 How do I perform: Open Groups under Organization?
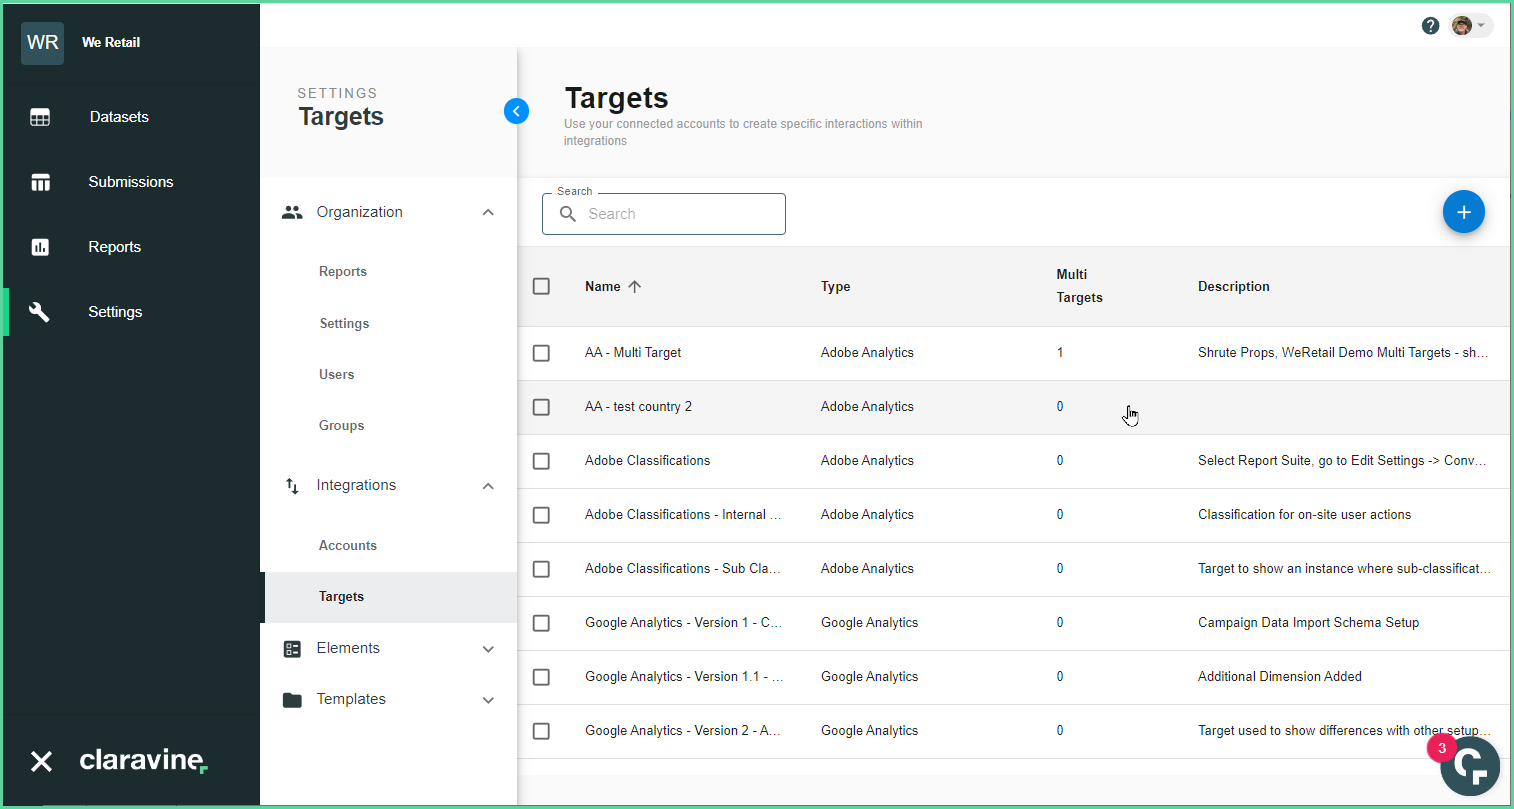341,426
